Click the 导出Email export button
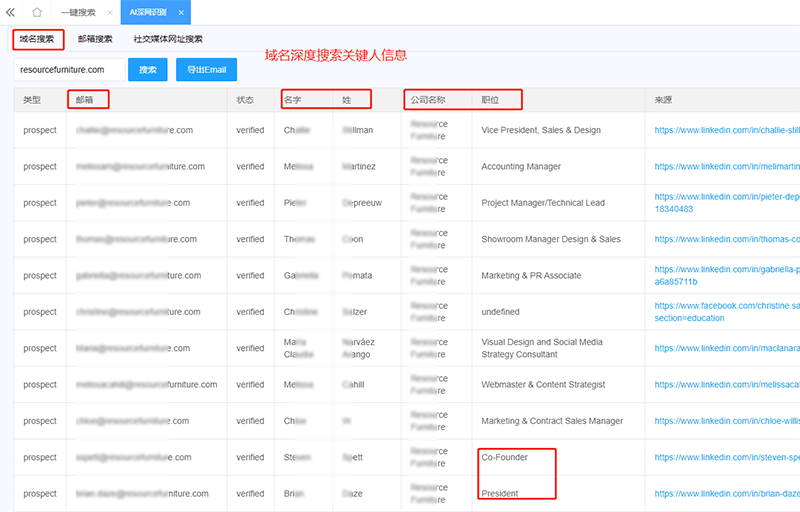800x512 pixels. (206, 70)
